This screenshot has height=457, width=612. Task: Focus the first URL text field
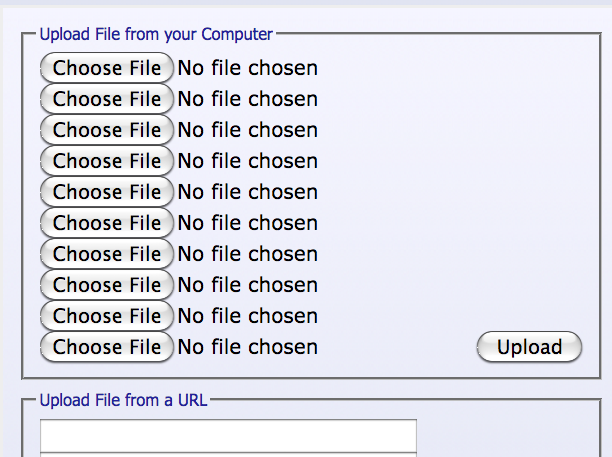pyautogui.click(x=228, y=436)
